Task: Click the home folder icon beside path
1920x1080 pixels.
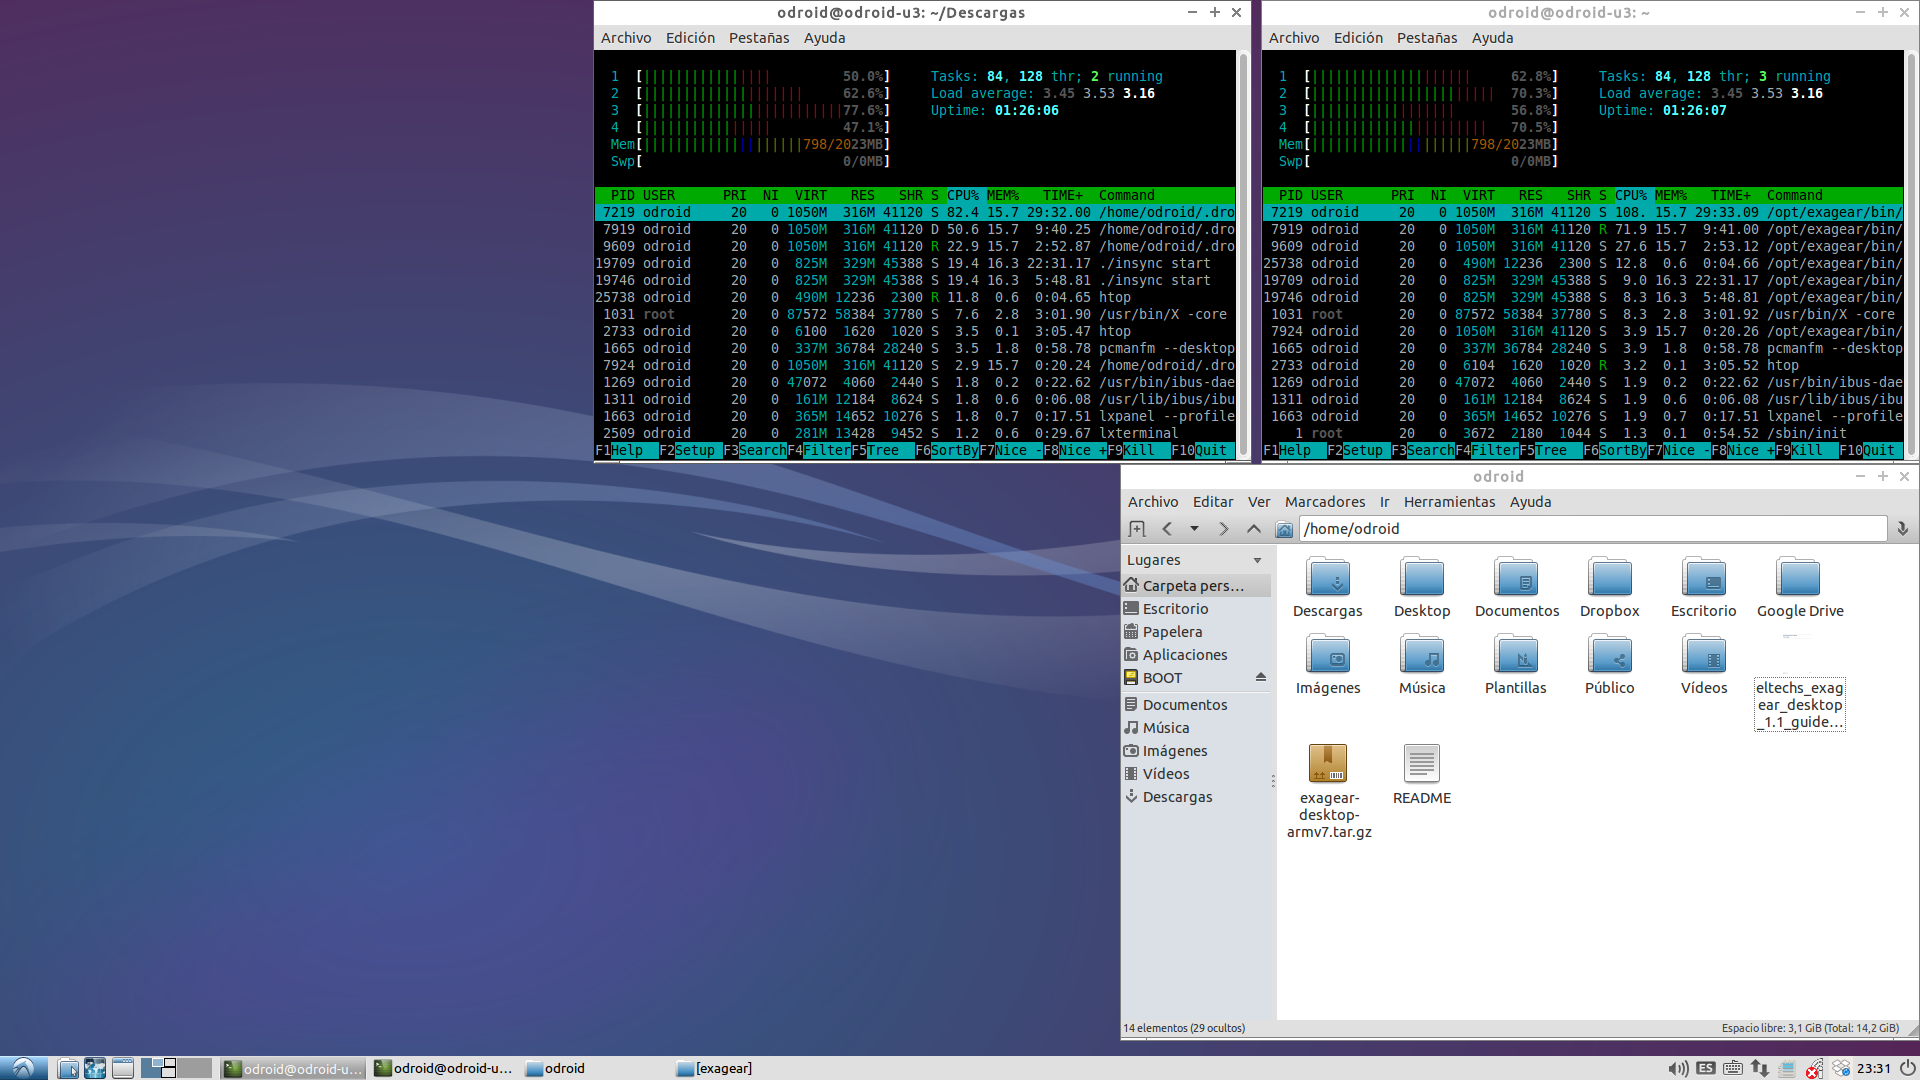Action: (1285, 529)
